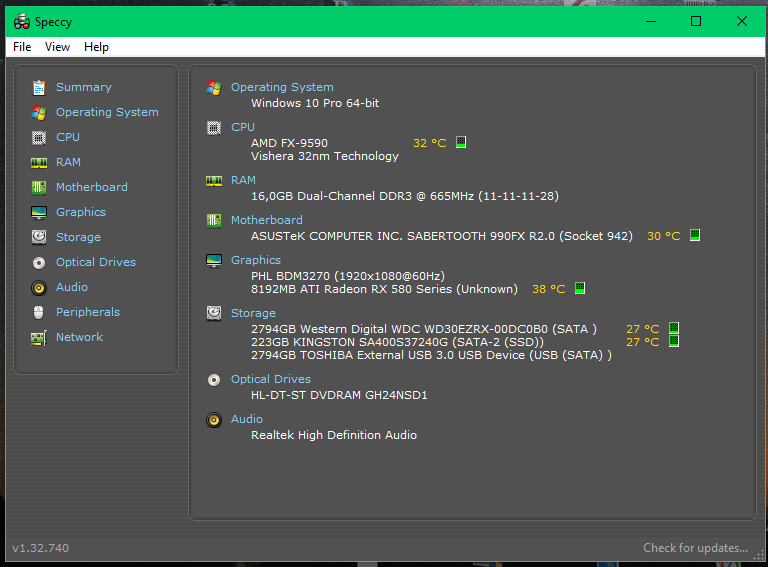
Task: Click Check for updates link
Action: click(x=696, y=548)
